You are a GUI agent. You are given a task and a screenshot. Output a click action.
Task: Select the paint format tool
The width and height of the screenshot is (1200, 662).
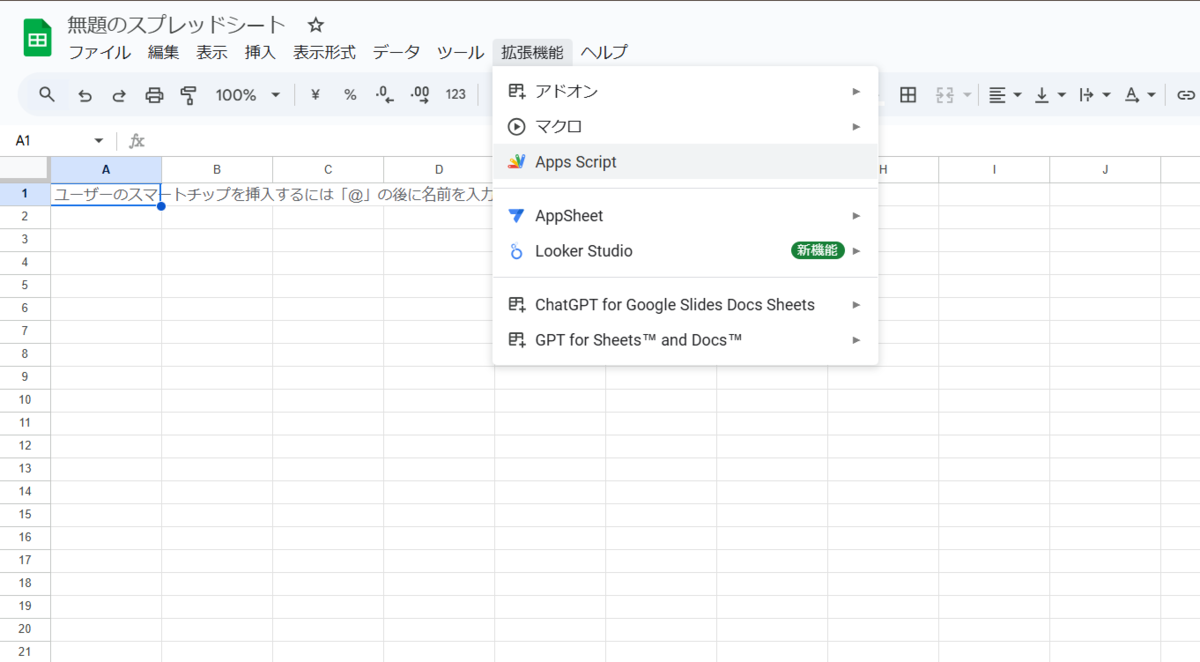(188, 95)
